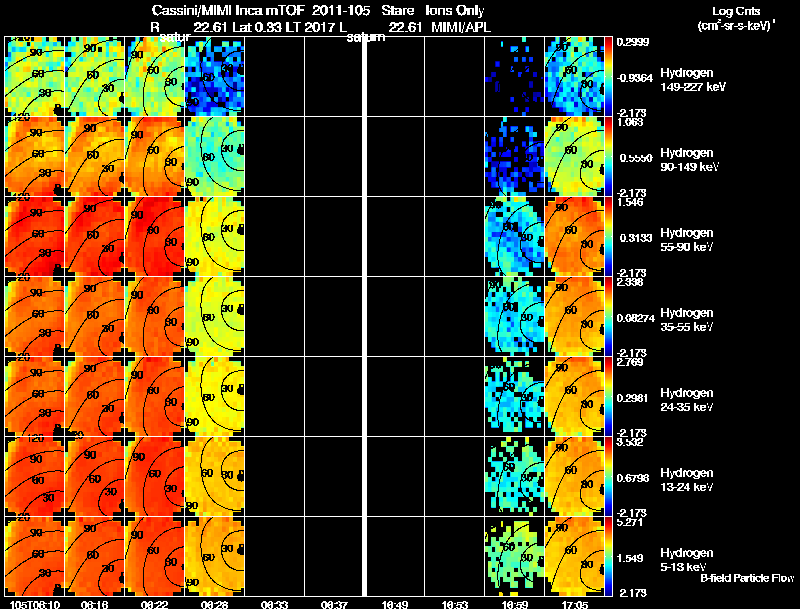The width and height of the screenshot is (800, 609).
Task: Click the colorbar maximum value '2.769'
Action: (630, 363)
